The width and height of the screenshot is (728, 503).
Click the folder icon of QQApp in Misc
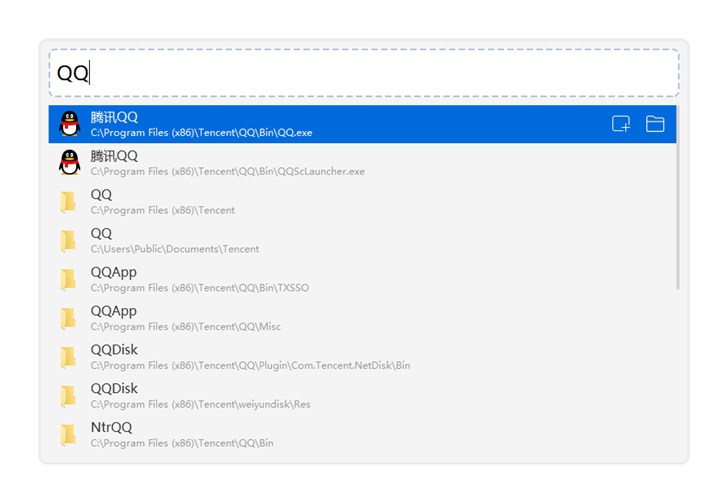click(68, 319)
